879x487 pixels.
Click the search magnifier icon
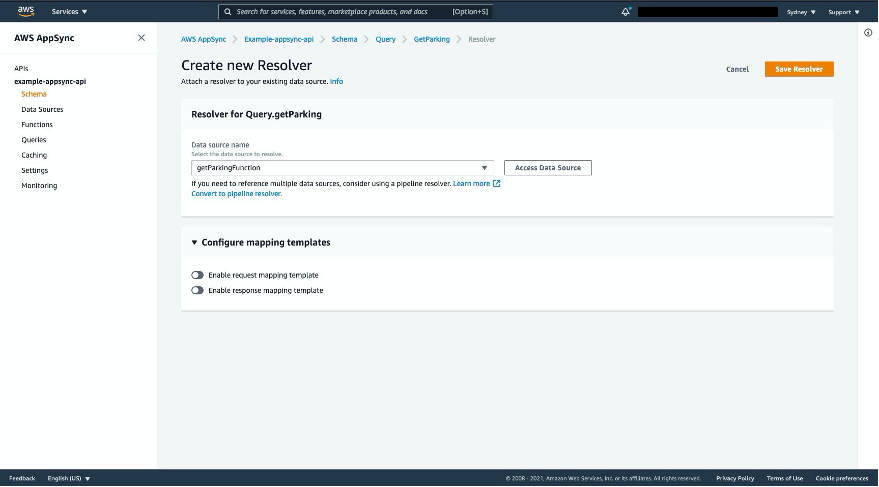pyautogui.click(x=228, y=11)
